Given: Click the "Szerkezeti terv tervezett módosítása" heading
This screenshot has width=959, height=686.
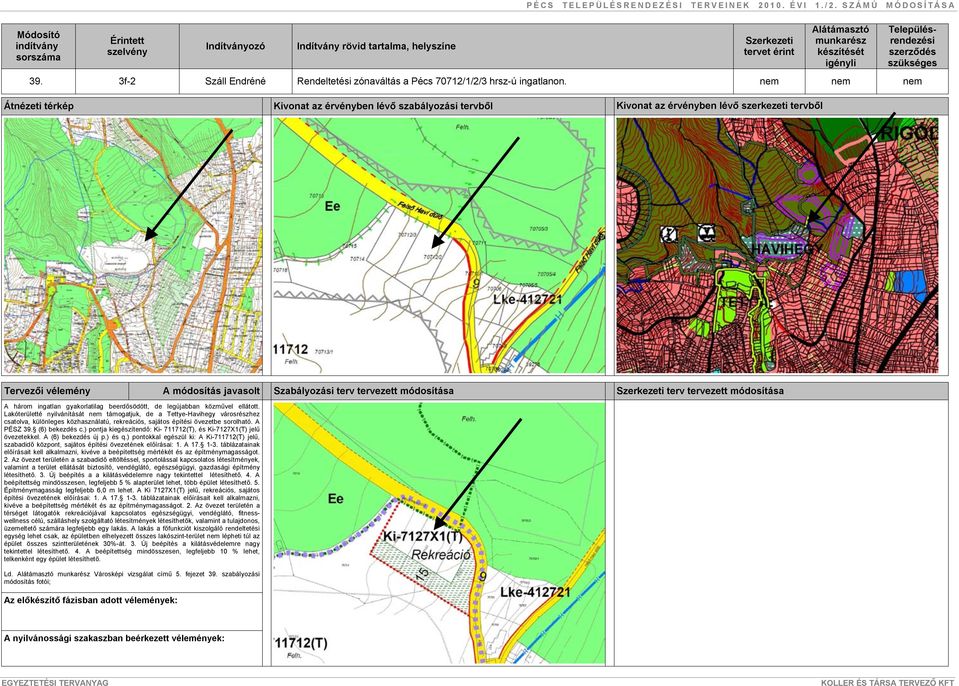Looking at the screenshot, I should coord(700,391).
